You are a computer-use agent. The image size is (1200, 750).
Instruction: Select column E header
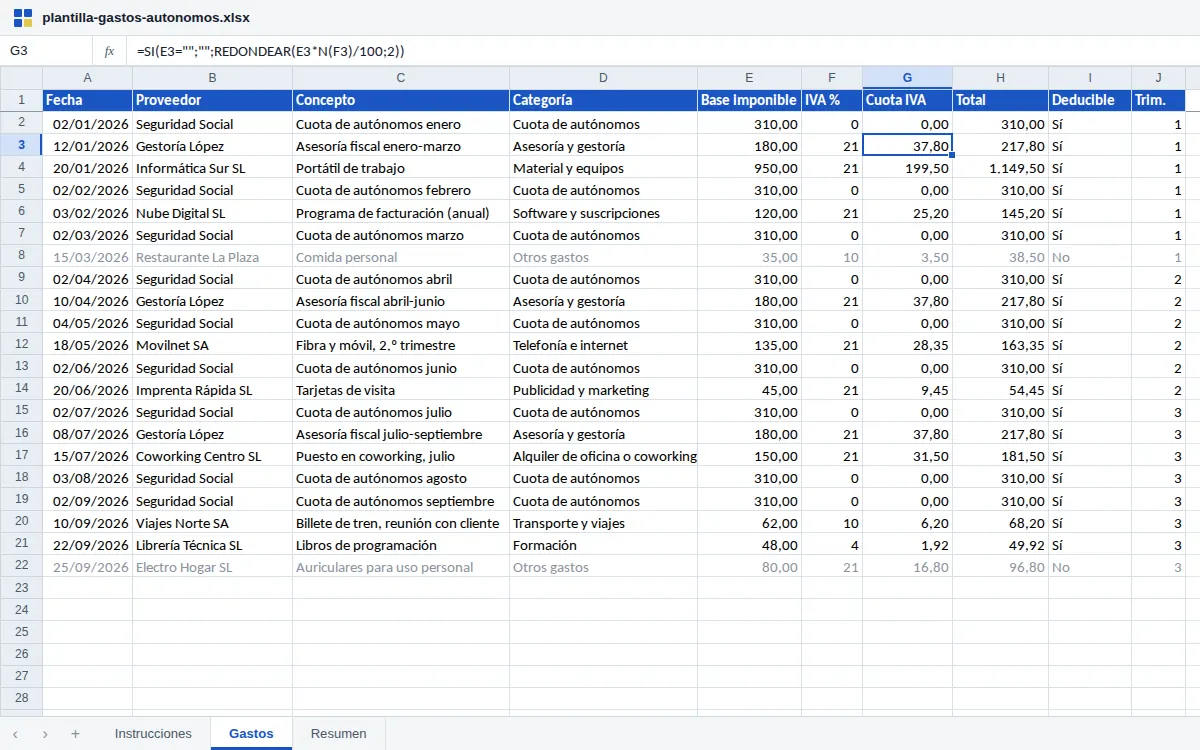pos(750,78)
